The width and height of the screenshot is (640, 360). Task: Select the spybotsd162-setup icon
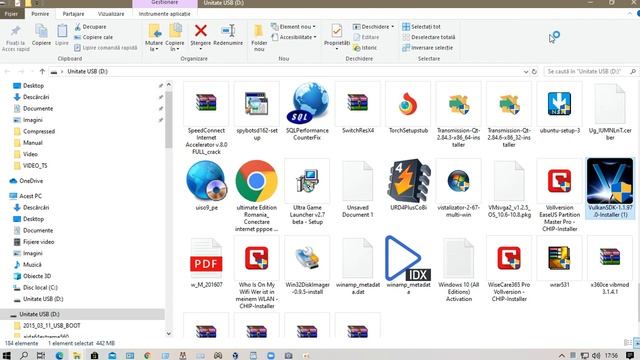point(256,104)
